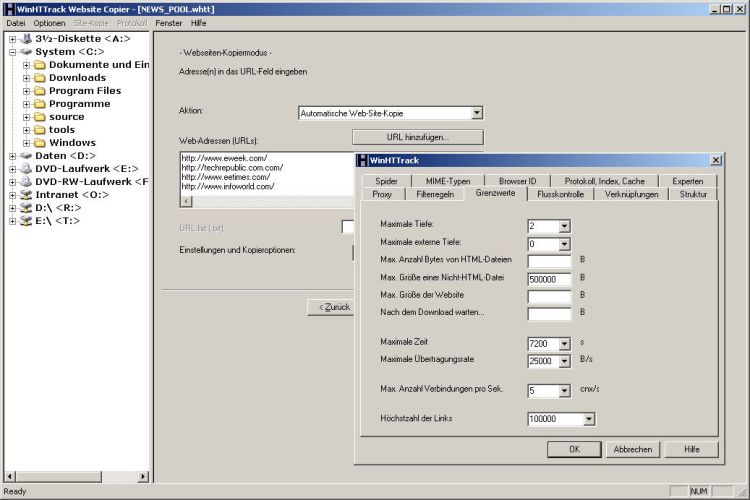Click the WinHTTrack dialog title icon
The image size is (750, 500).
362,160
